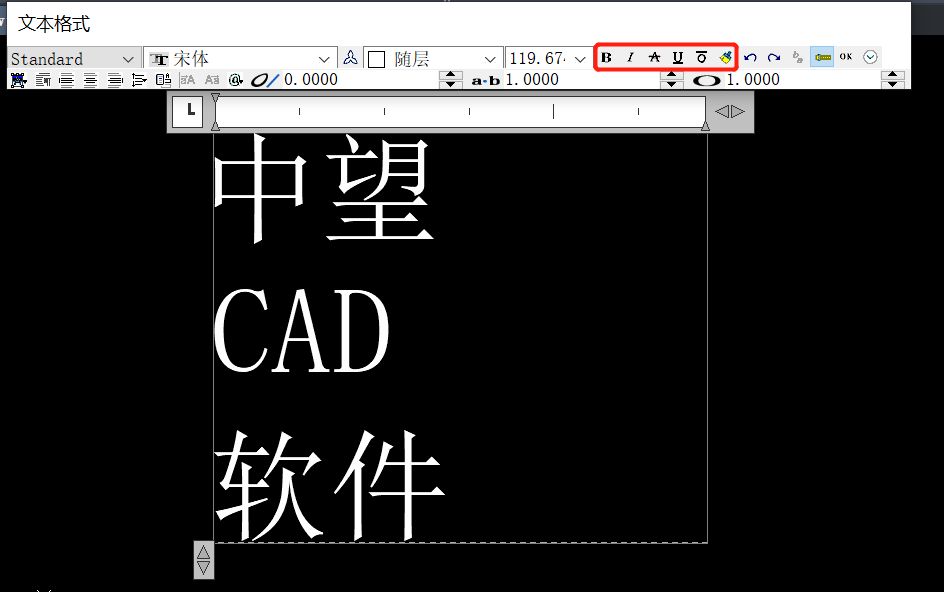The width and height of the screenshot is (944, 592).
Task: Click the text box height adjust arrows
Action: tap(203, 560)
